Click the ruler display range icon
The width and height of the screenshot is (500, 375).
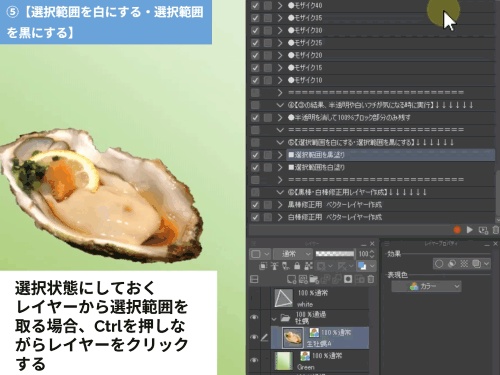coord(341,266)
